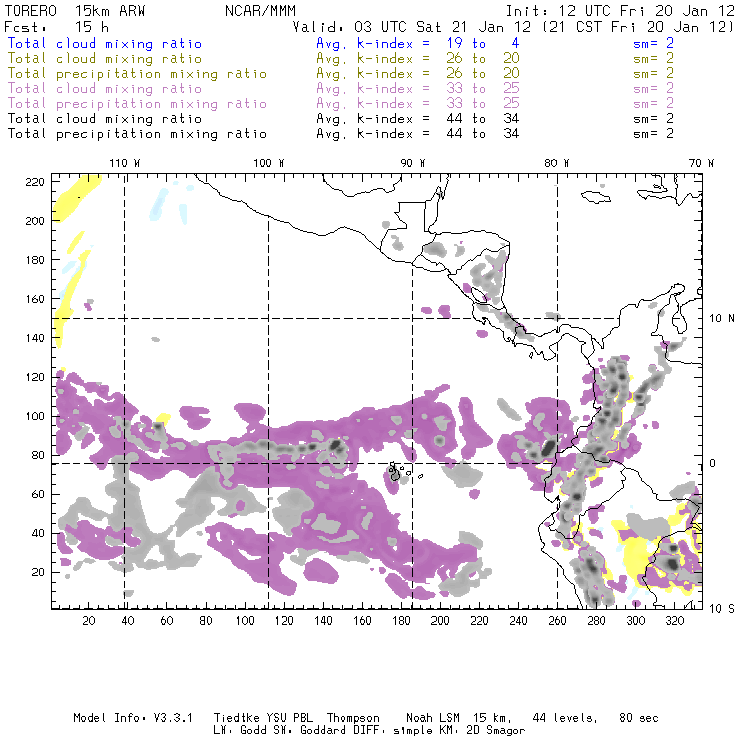Click the 'Model Info: V3.3.1' text
The width and height of the screenshot is (740, 740).
pyautogui.click(x=133, y=718)
